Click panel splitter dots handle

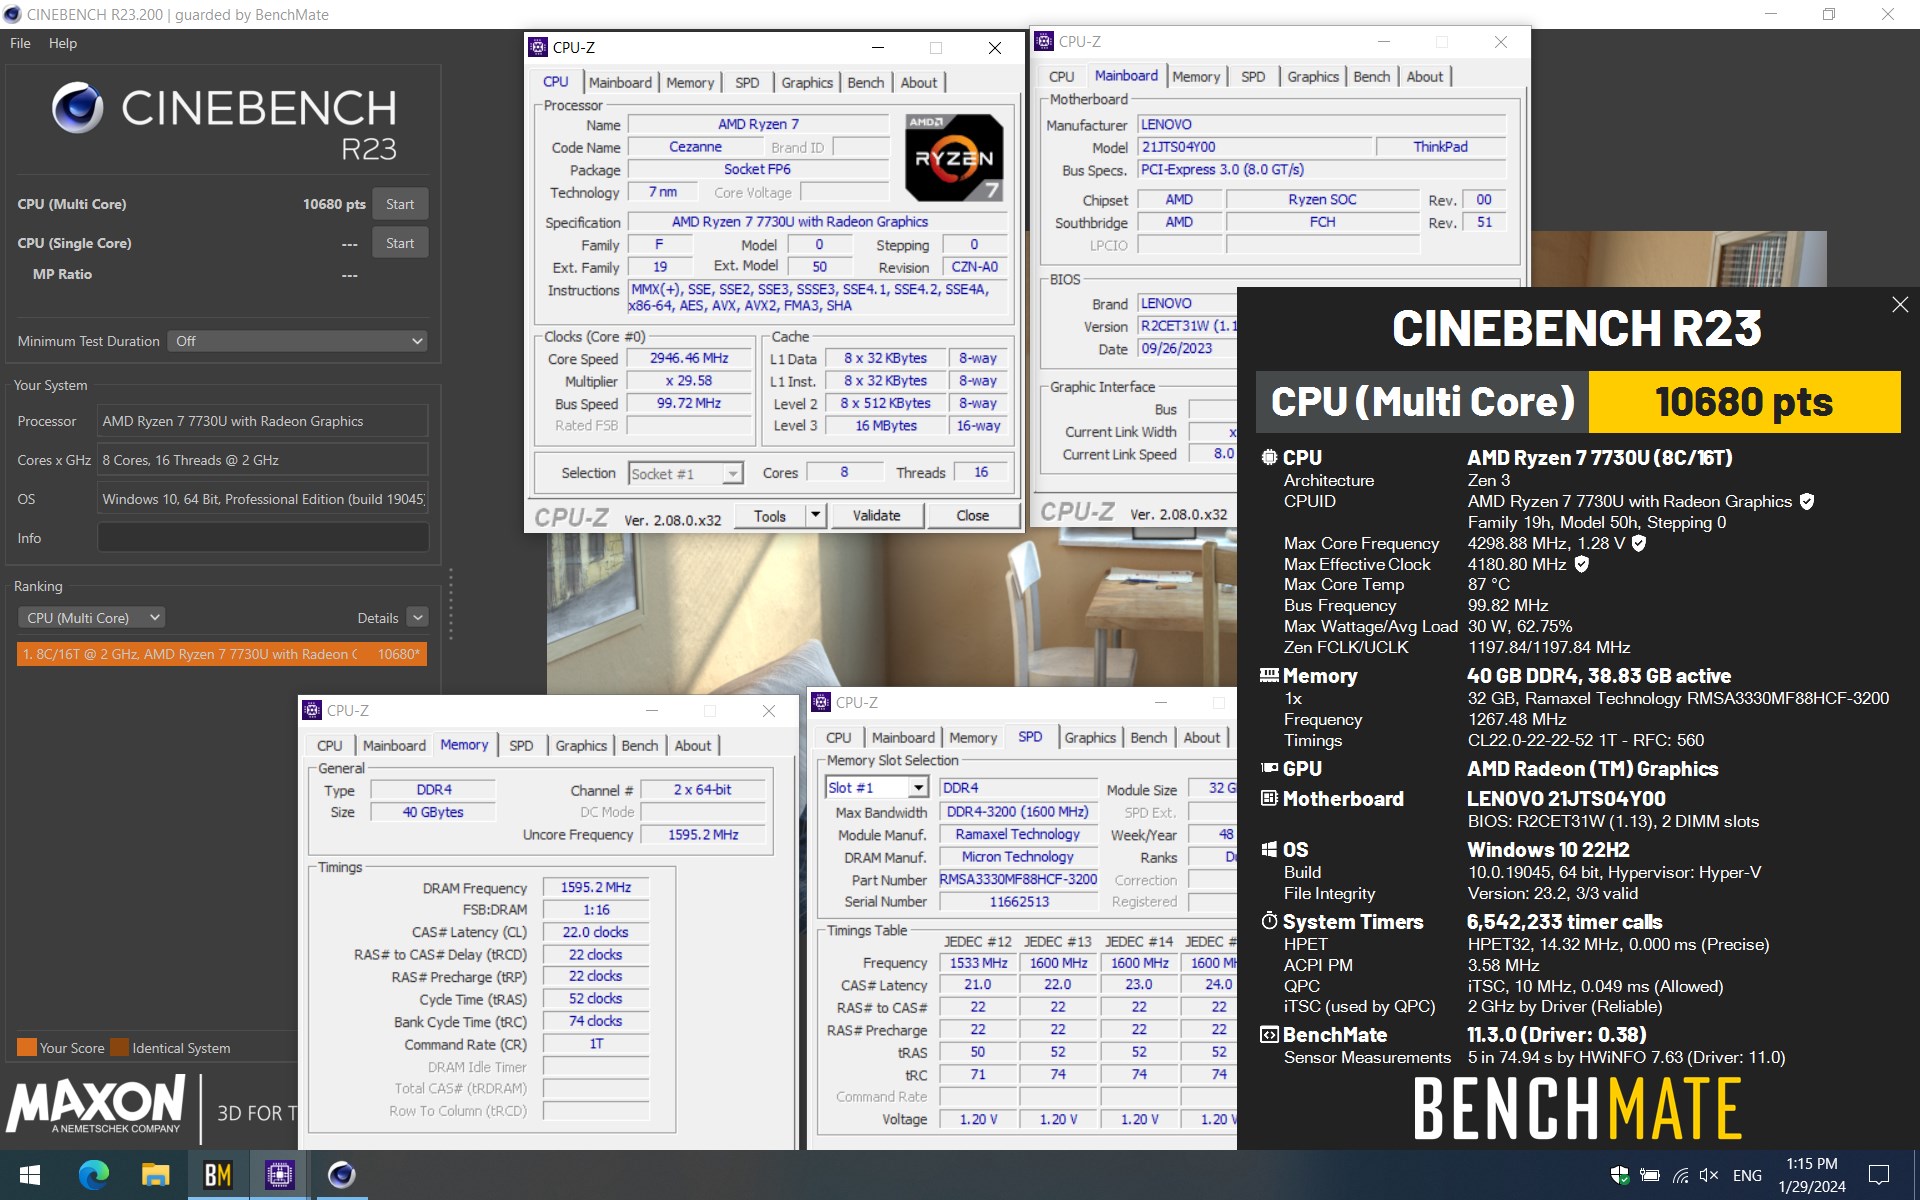click(x=451, y=604)
